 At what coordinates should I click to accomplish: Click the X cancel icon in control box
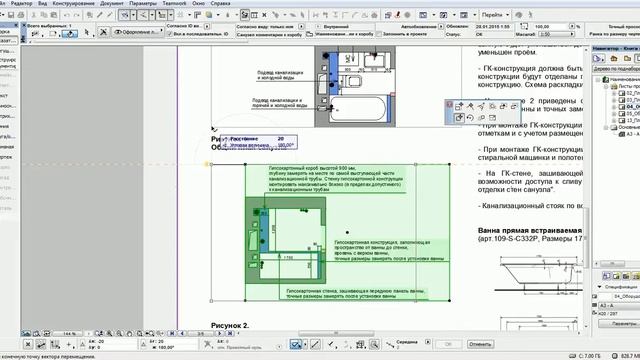[28, 344]
